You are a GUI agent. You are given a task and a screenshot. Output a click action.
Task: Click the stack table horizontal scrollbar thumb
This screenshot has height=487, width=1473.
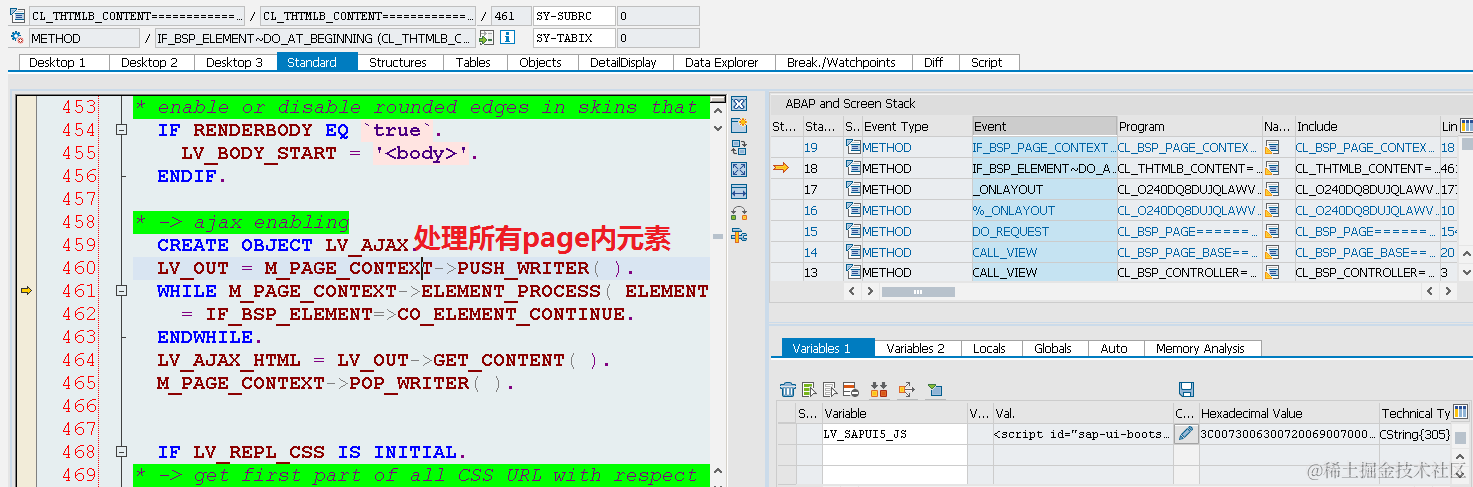(918, 291)
